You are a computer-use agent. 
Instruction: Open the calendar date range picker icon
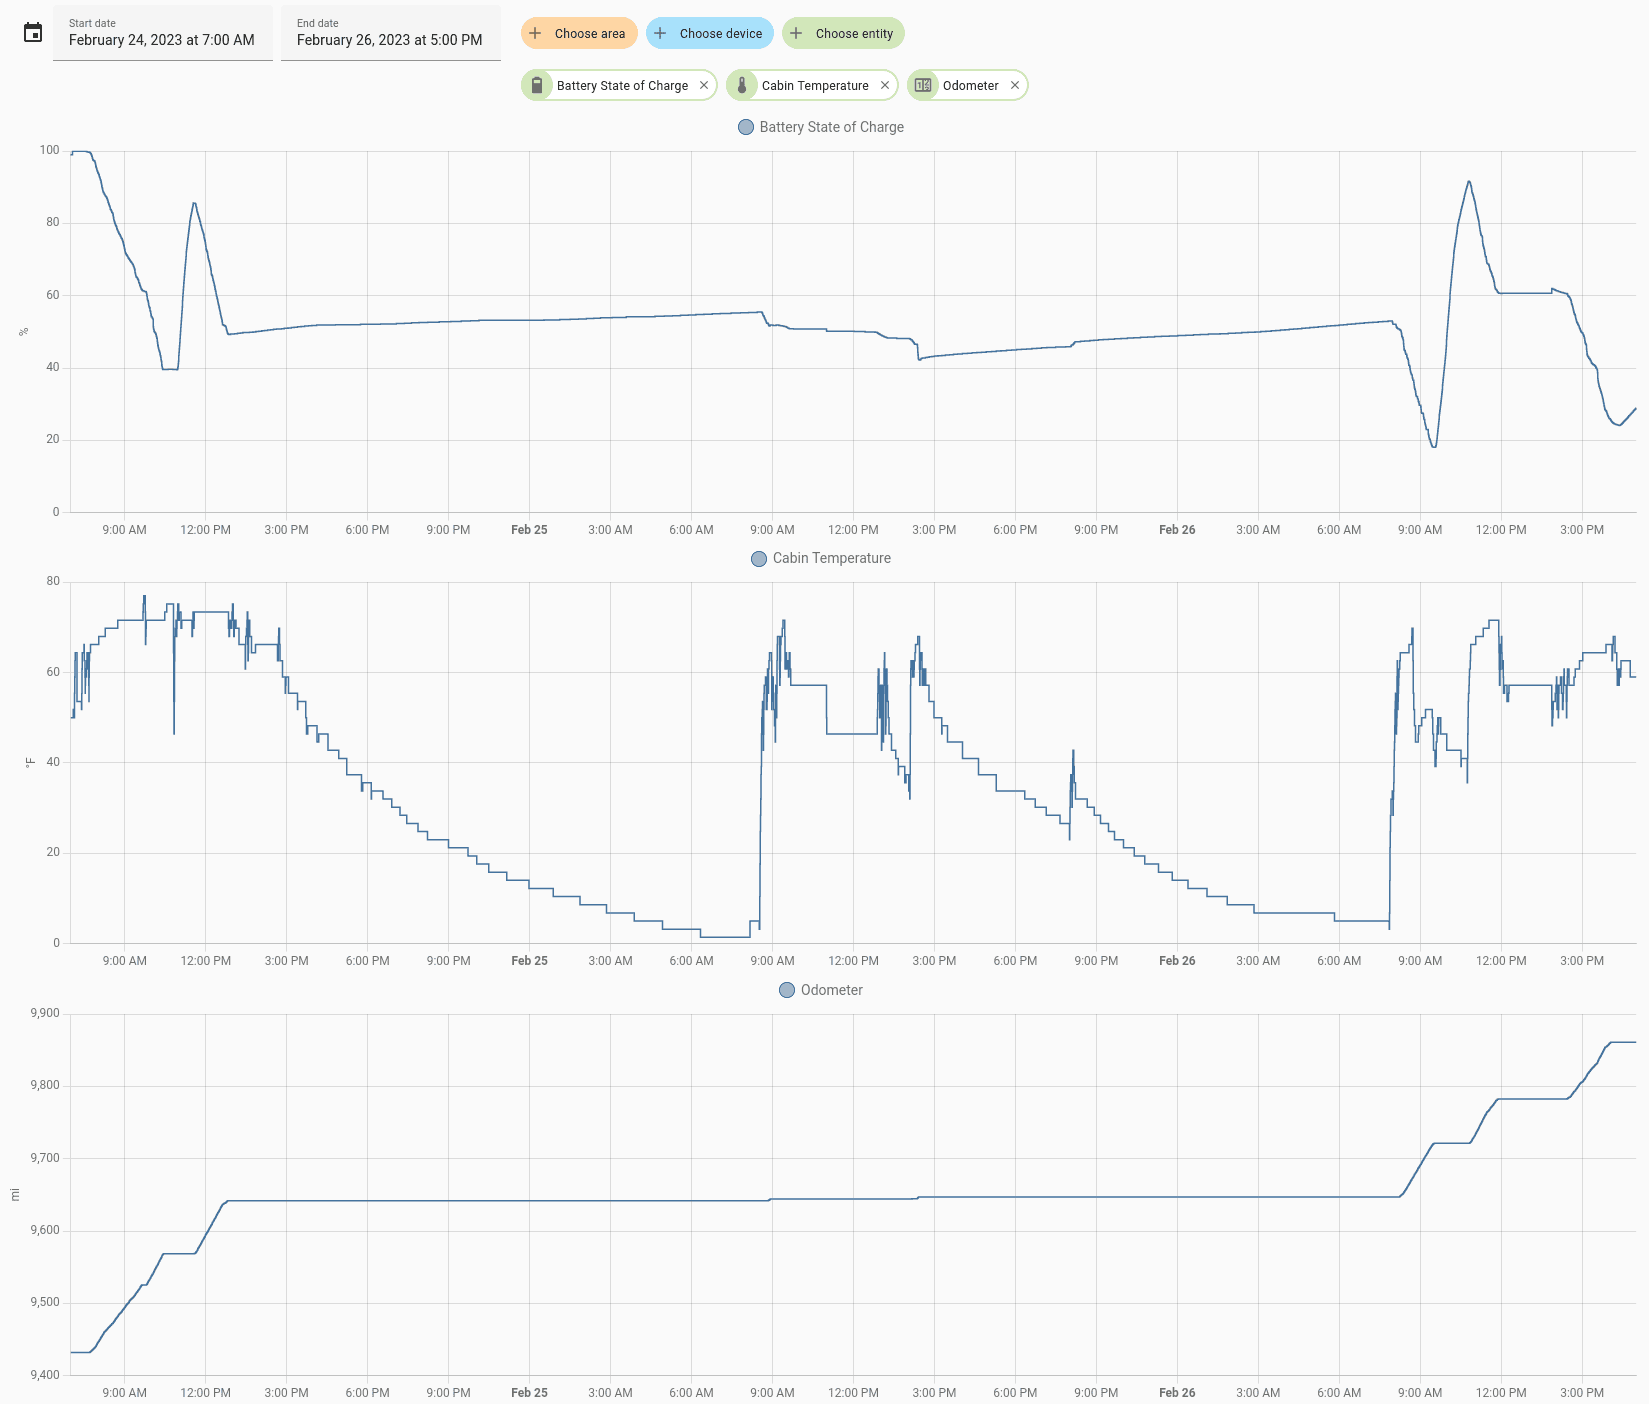33,33
